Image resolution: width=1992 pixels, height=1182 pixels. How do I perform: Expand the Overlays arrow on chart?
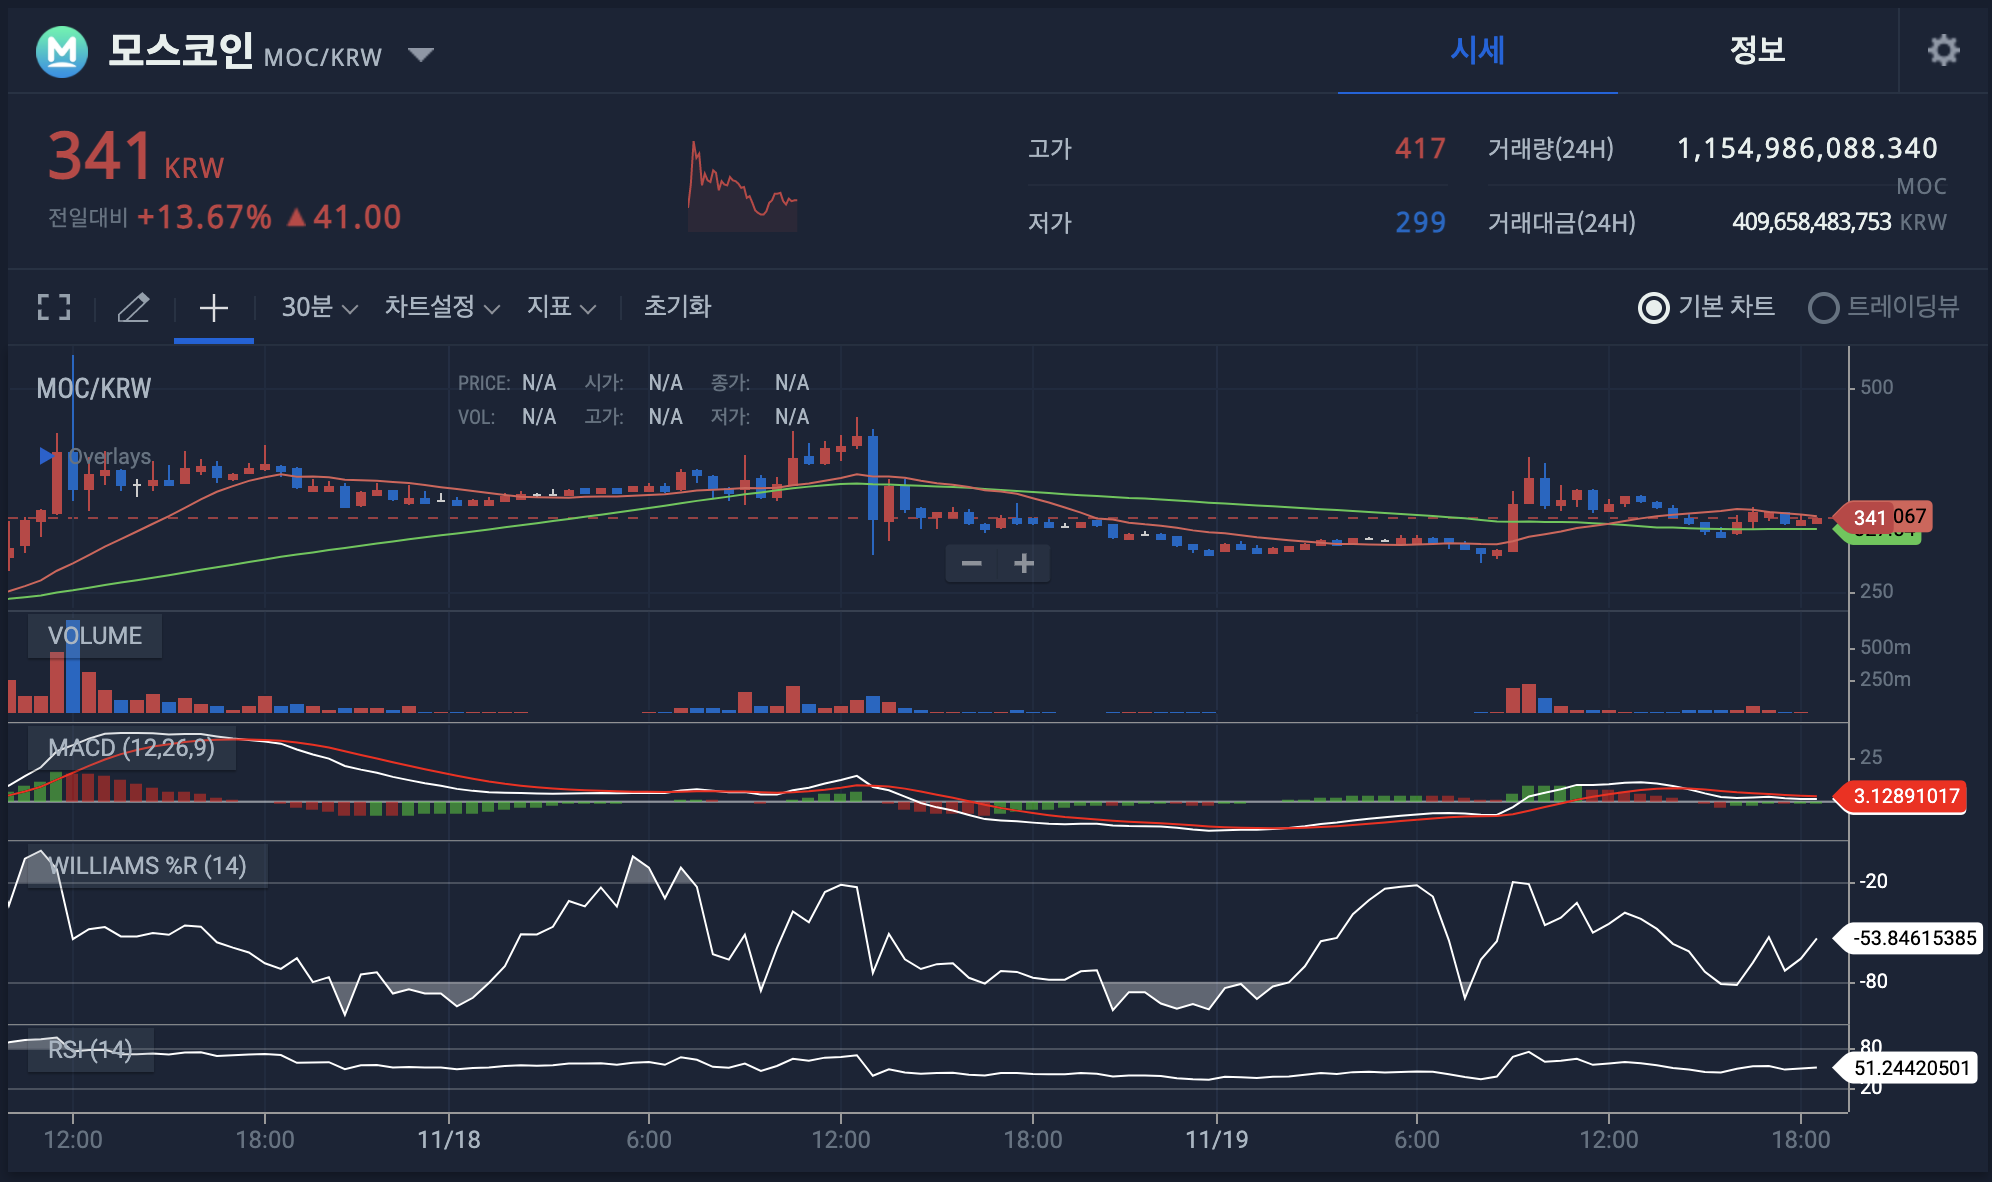(x=46, y=456)
